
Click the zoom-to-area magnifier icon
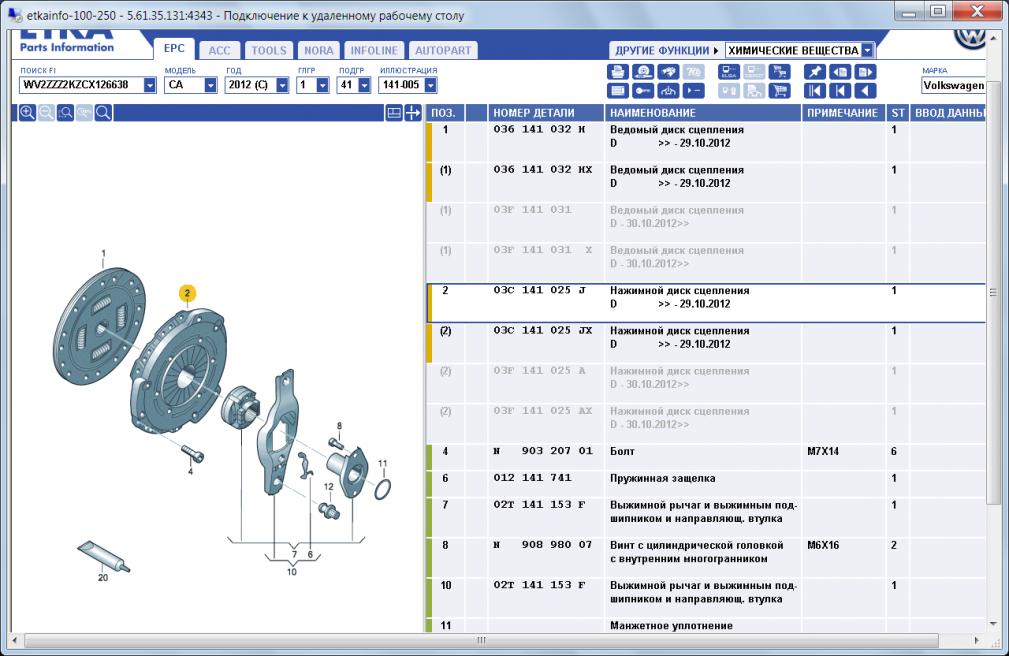pos(65,113)
